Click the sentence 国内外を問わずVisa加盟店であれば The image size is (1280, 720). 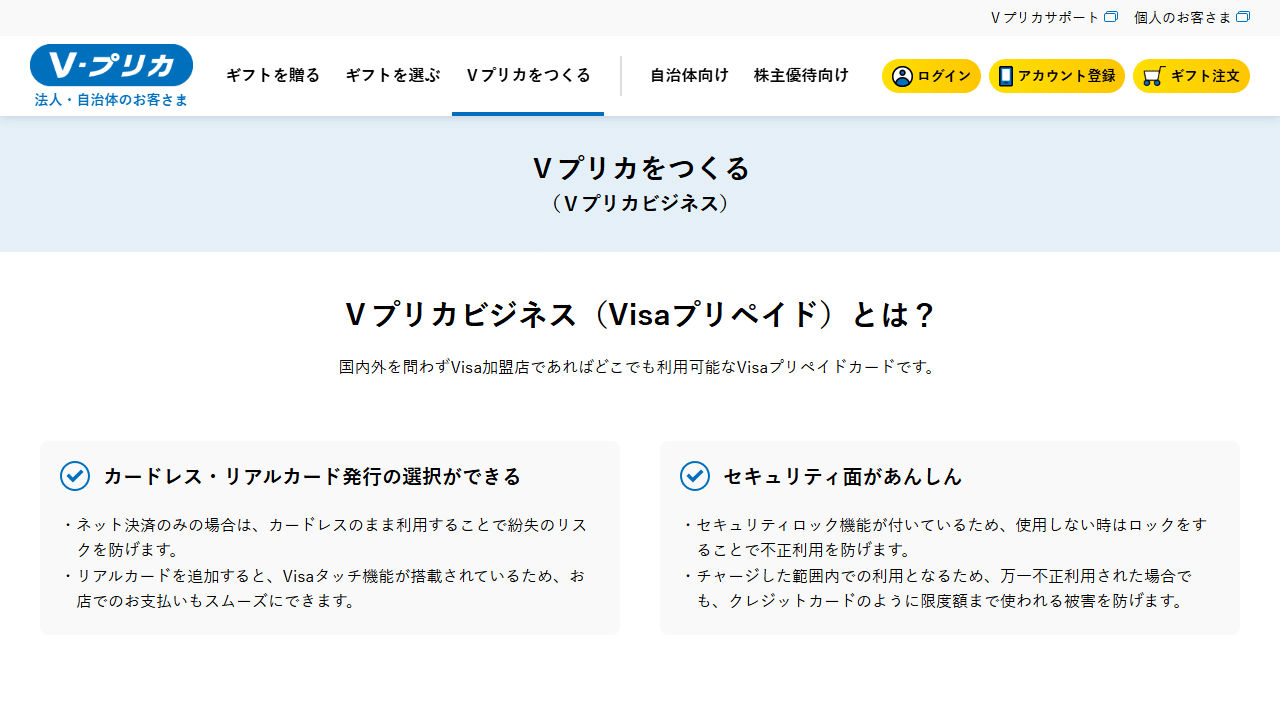click(640, 367)
